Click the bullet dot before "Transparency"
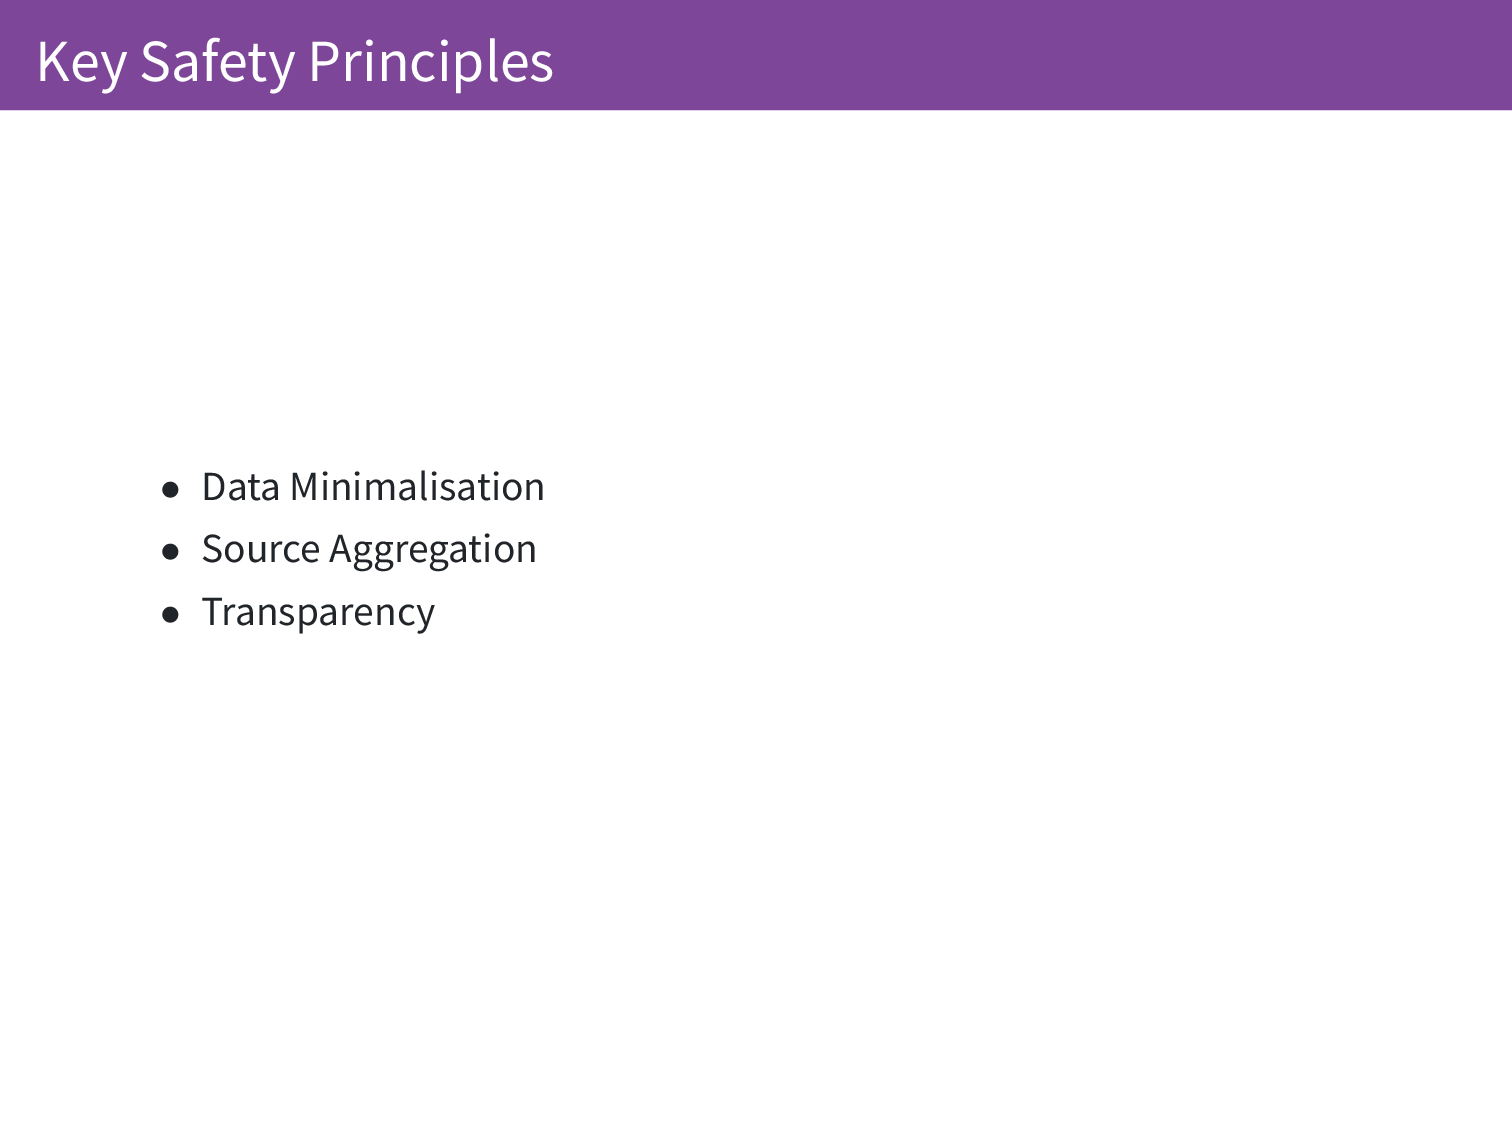The height and width of the screenshot is (1134, 1512). pos(171,615)
